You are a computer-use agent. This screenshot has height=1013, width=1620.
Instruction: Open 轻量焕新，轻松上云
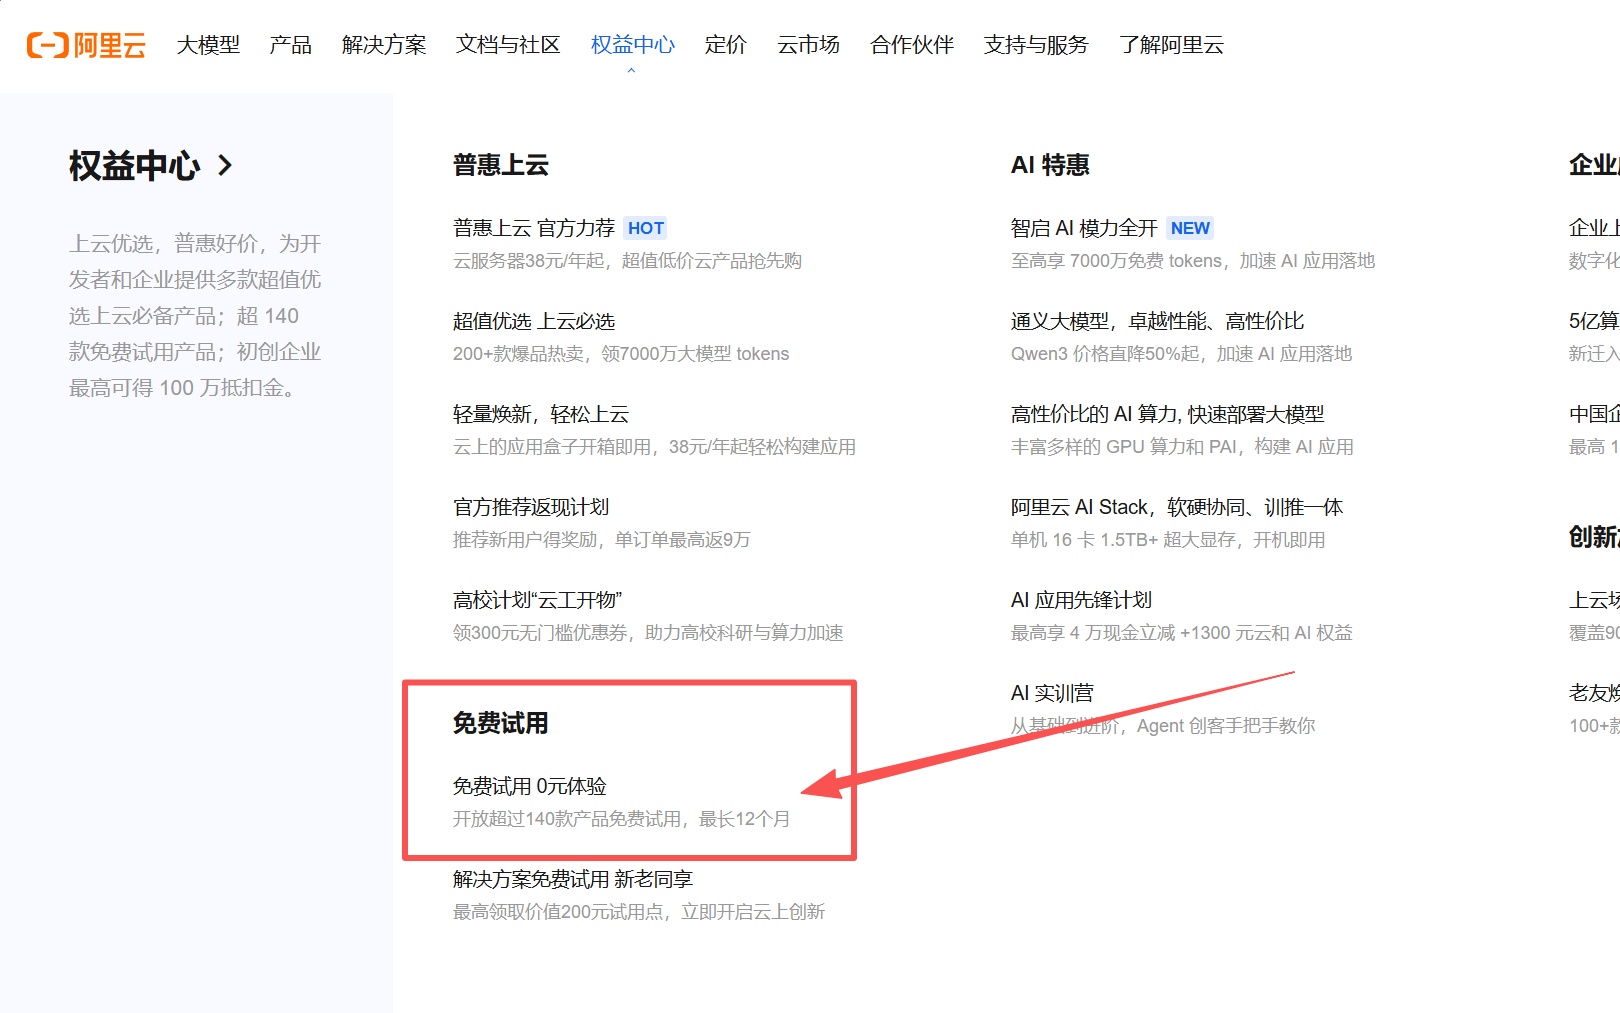[x=541, y=414]
